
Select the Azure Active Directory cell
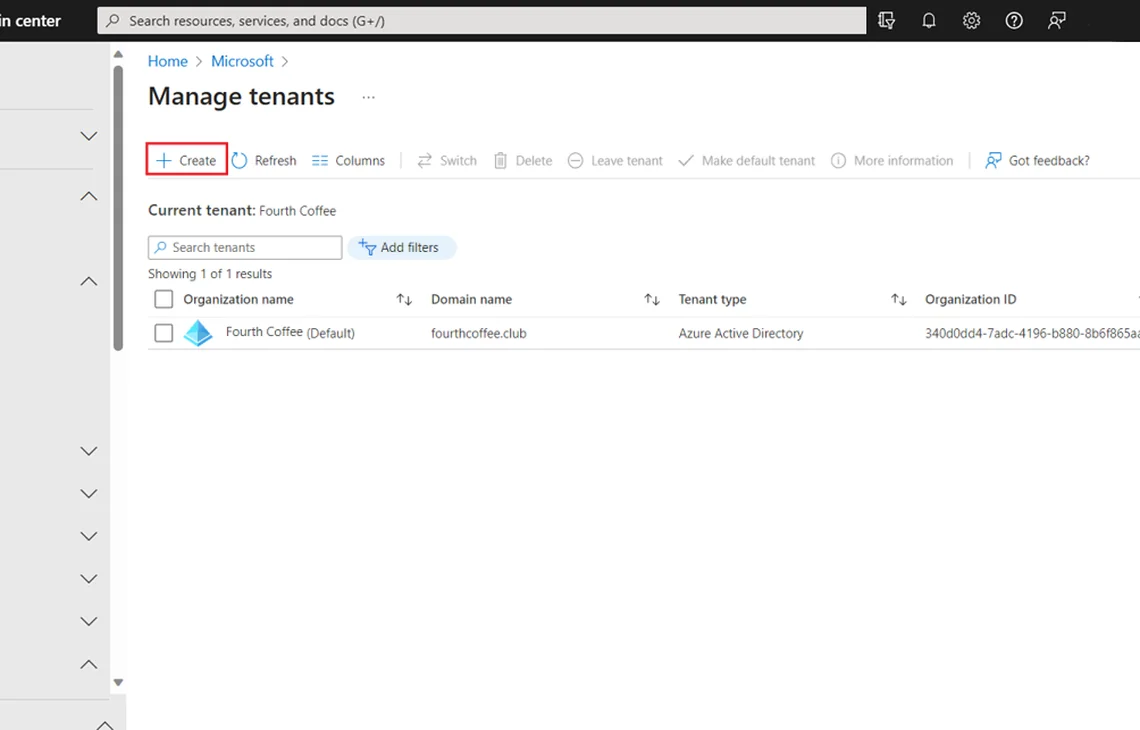[x=741, y=333]
